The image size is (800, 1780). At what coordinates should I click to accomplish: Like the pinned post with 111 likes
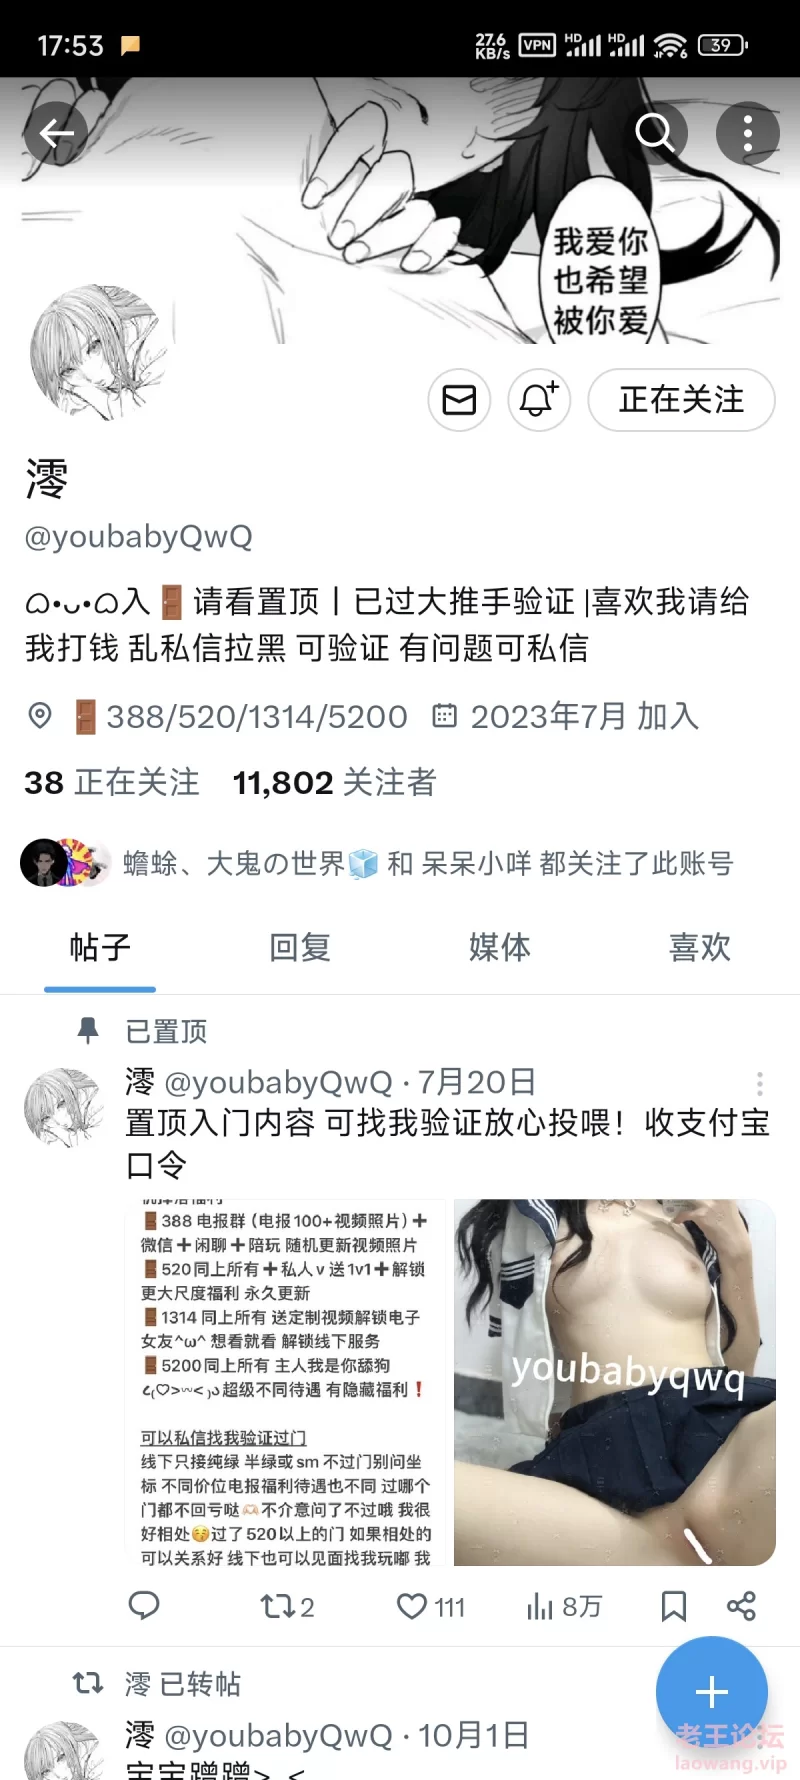tap(430, 1607)
